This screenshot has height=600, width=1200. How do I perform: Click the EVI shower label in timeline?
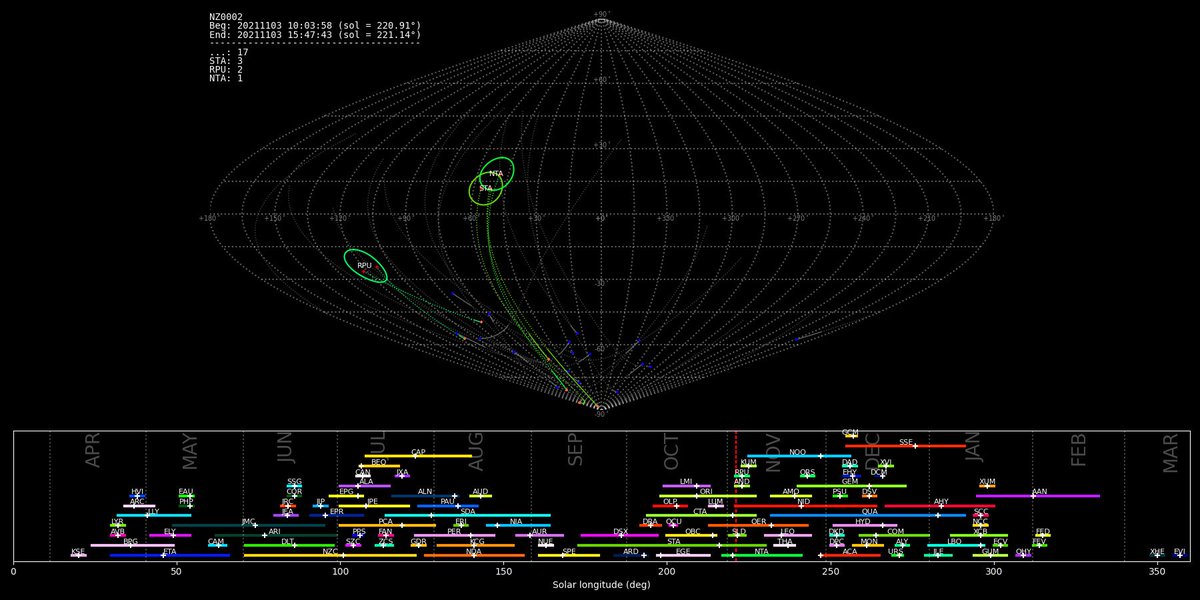point(1180,551)
